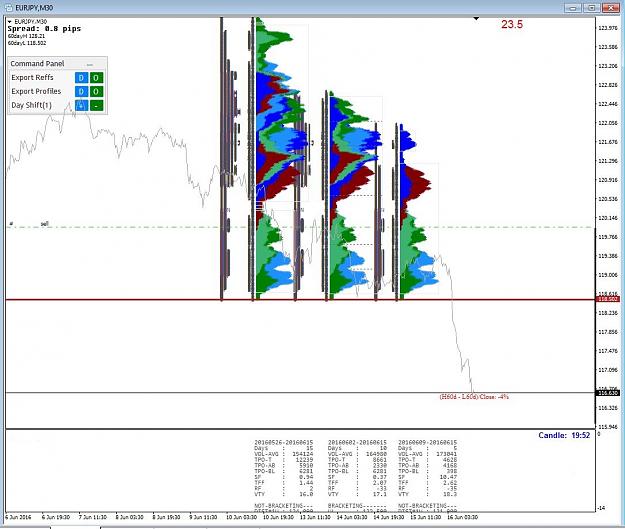
Task: Click the 122.446 price axis label
Action: (608, 104)
